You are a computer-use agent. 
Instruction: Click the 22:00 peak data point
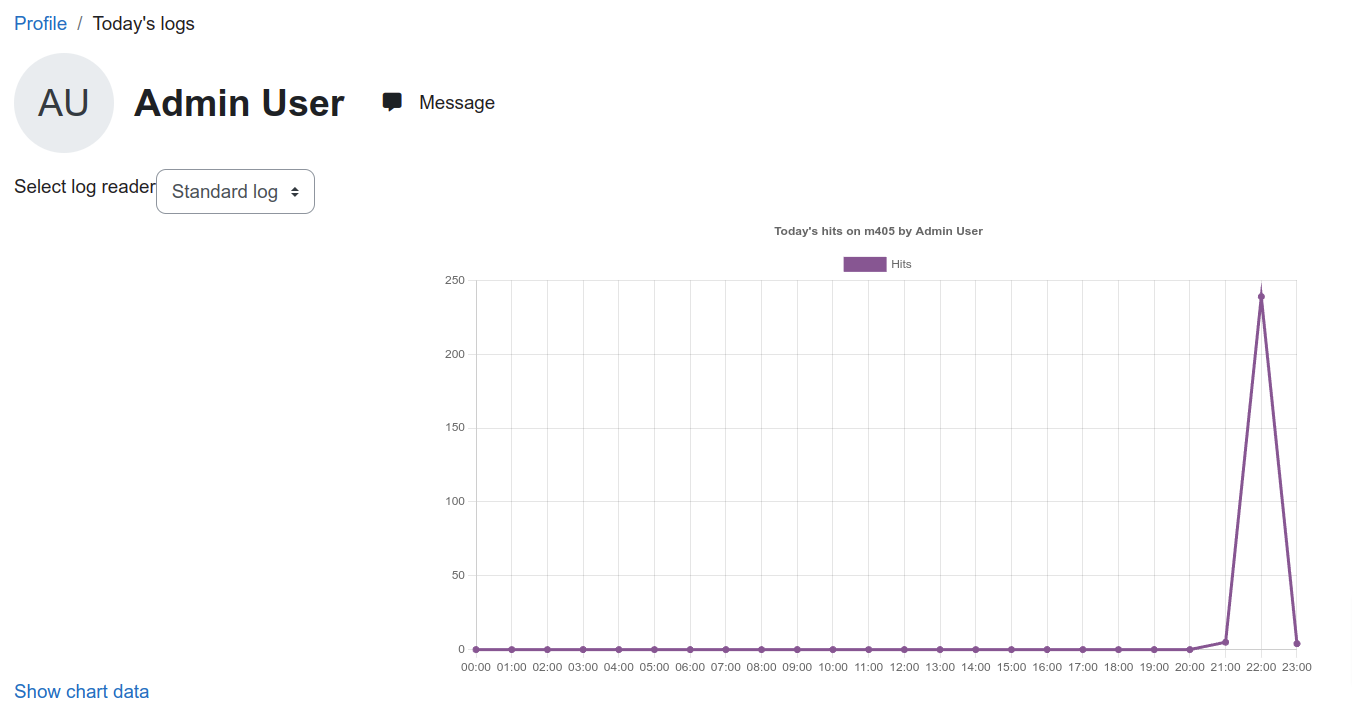[x=1261, y=296]
